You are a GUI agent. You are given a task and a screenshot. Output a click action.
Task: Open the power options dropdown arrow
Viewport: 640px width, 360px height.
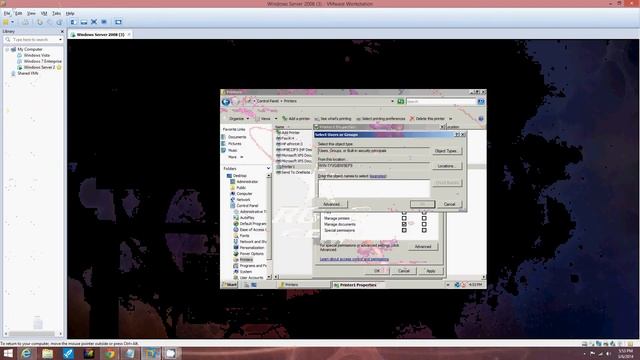13,22
